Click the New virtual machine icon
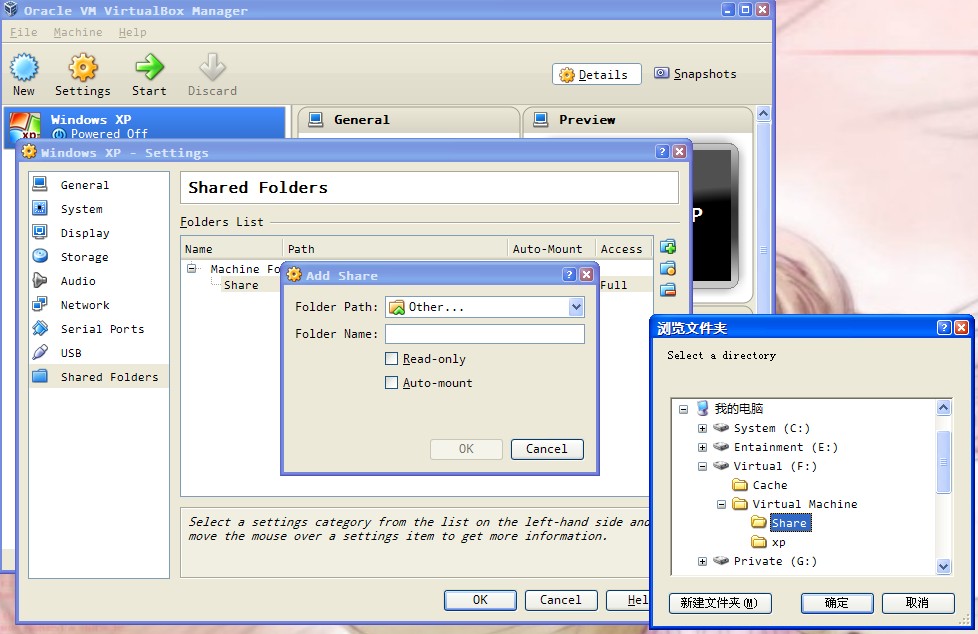978x634 pixels. point(24,67)
